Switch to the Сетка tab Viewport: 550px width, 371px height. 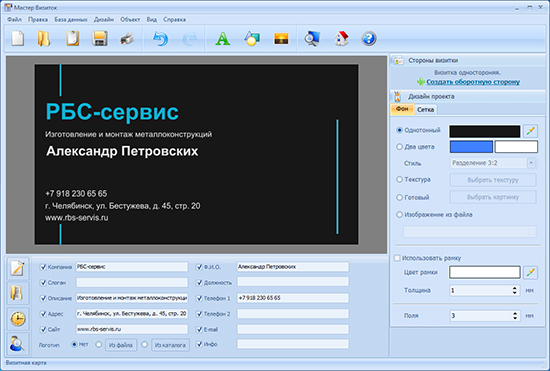425,109
